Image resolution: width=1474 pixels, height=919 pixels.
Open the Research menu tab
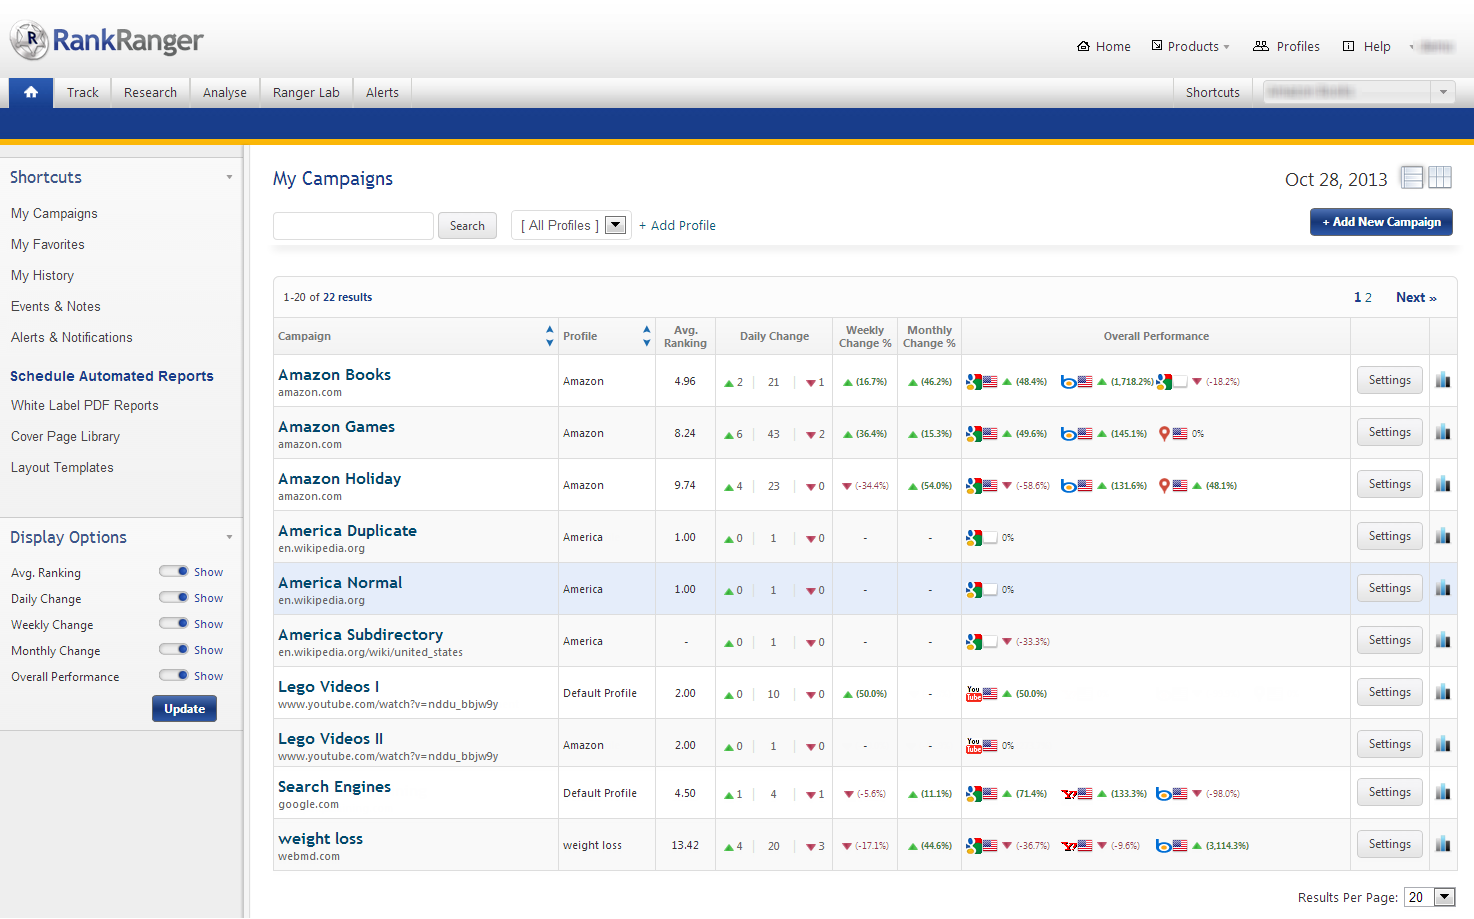click(150, 92)
